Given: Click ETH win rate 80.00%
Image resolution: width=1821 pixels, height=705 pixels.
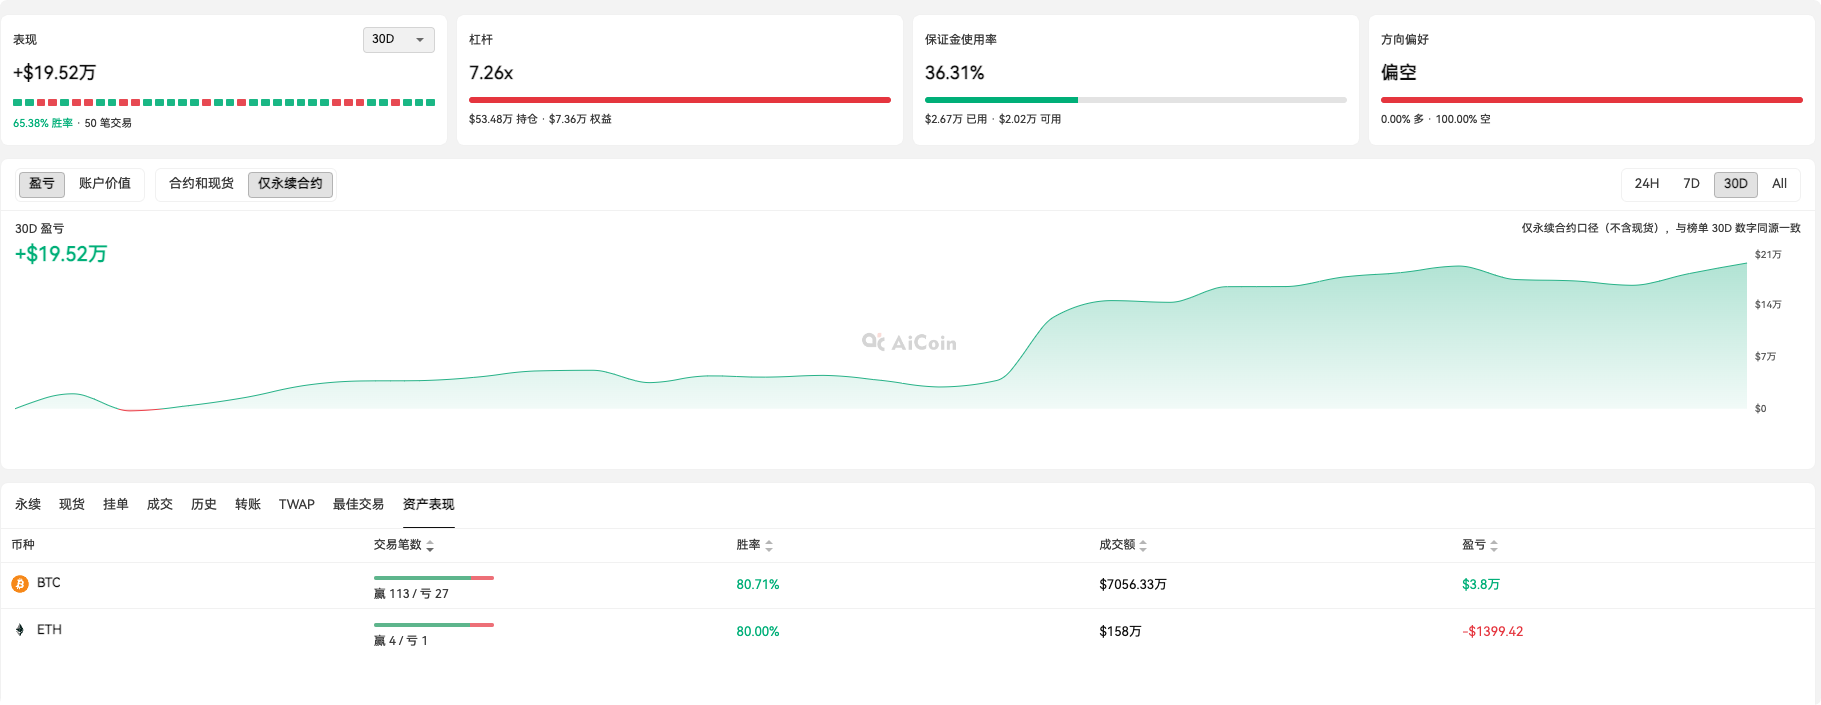Looking at the screenshot, I should point(758,632).
